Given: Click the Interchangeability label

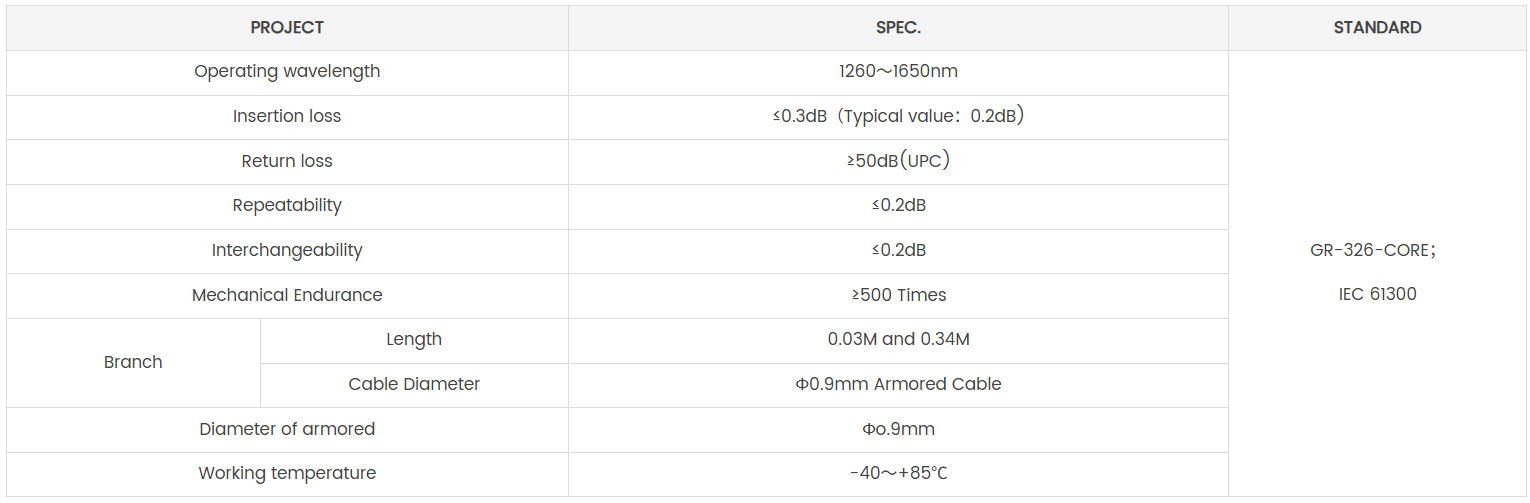Looking at the screenshot, I should tap(287, 250).
